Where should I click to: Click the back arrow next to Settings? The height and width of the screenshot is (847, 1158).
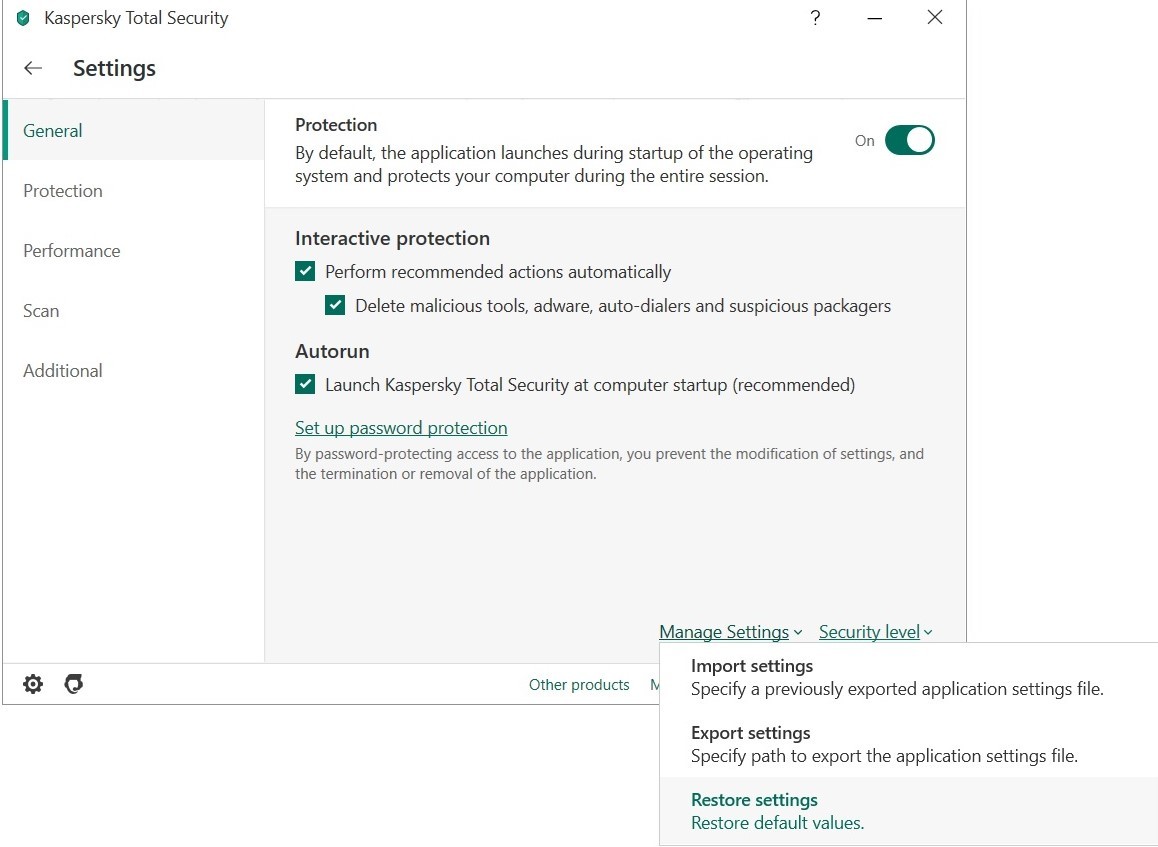coord(34,68)
